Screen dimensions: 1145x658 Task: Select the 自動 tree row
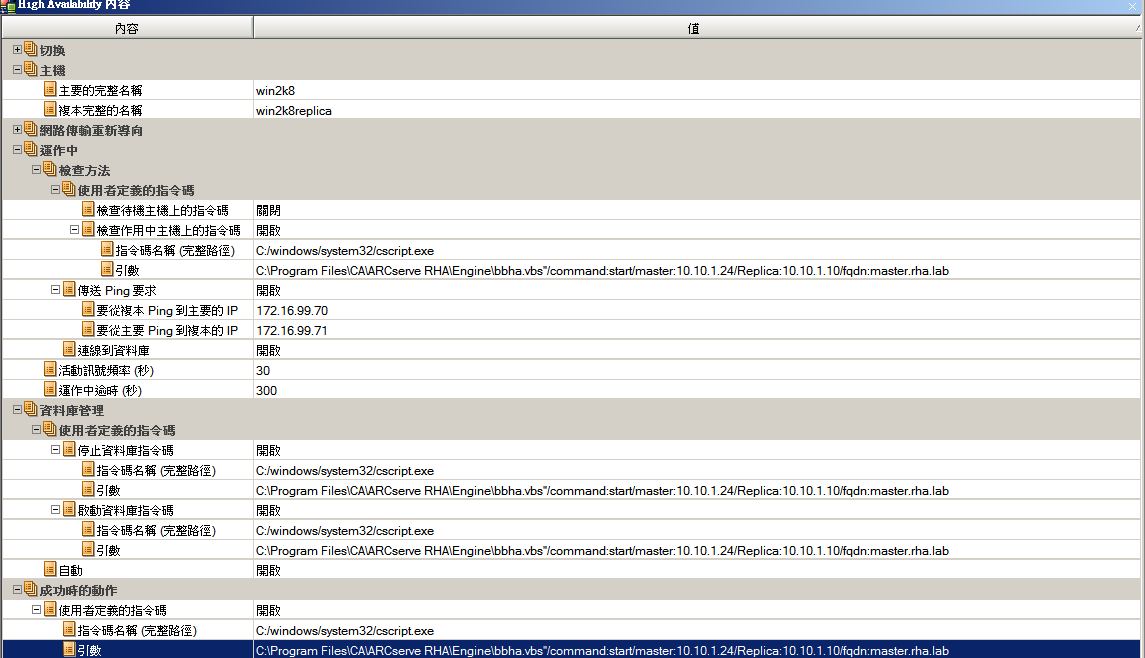coord(70,570)
